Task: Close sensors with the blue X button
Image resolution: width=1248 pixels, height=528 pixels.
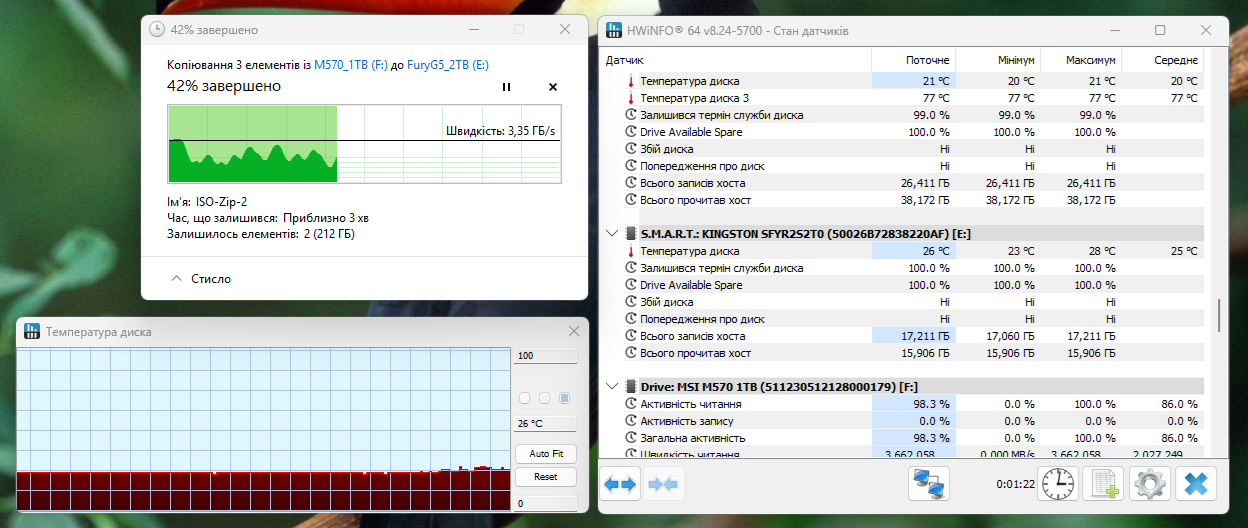Action: coord(1196,485)
